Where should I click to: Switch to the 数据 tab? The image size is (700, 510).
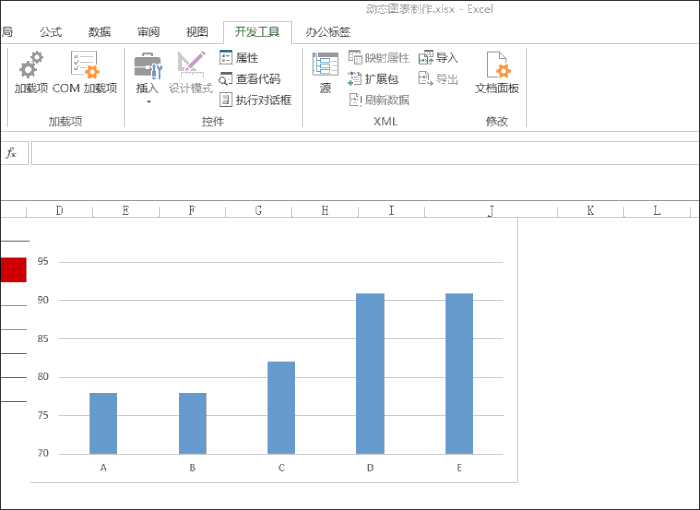pyautogui.click(x=99, y=32)
